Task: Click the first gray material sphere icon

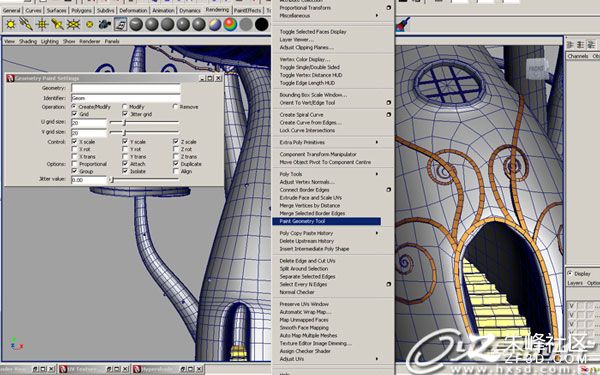Action: pyautogui.click(x=136, y=24)
